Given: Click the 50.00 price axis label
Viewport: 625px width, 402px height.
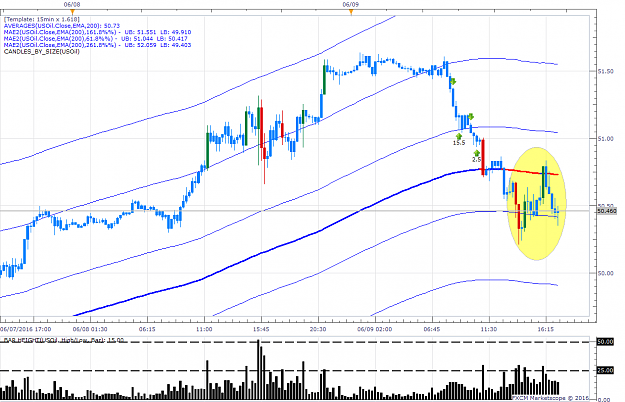Looking at the screenshot, I should (x=605, y=273).
